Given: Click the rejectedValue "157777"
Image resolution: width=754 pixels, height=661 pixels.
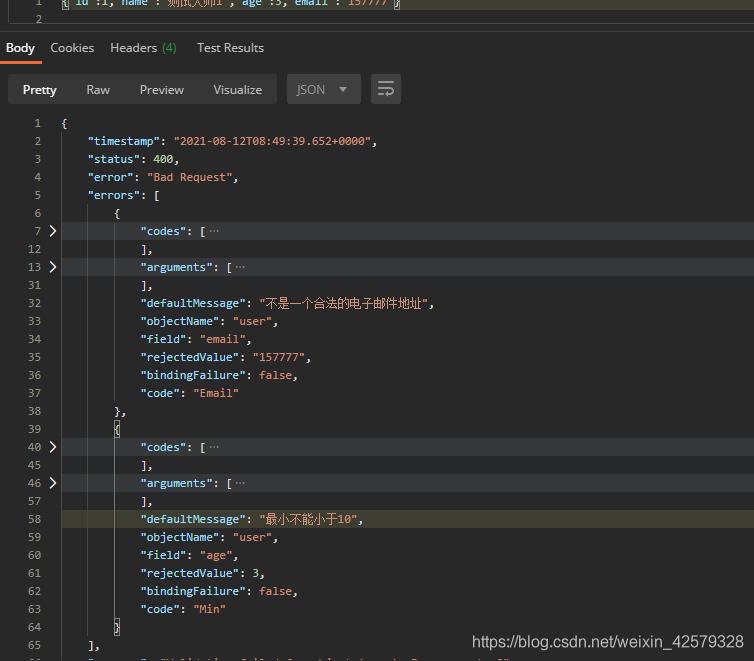Looking at the screenshot, I should [278, 357].
